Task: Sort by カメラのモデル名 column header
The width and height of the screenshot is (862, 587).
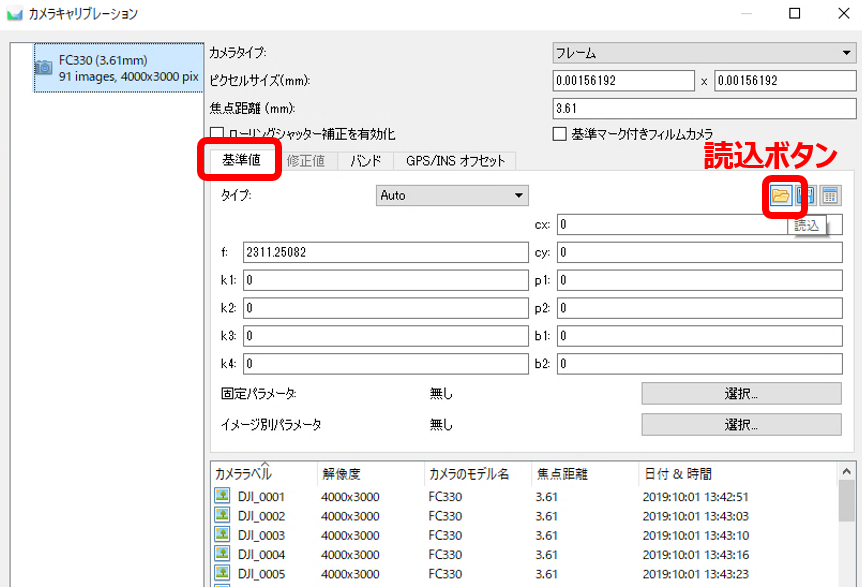Action: click(x=477, y=474)
